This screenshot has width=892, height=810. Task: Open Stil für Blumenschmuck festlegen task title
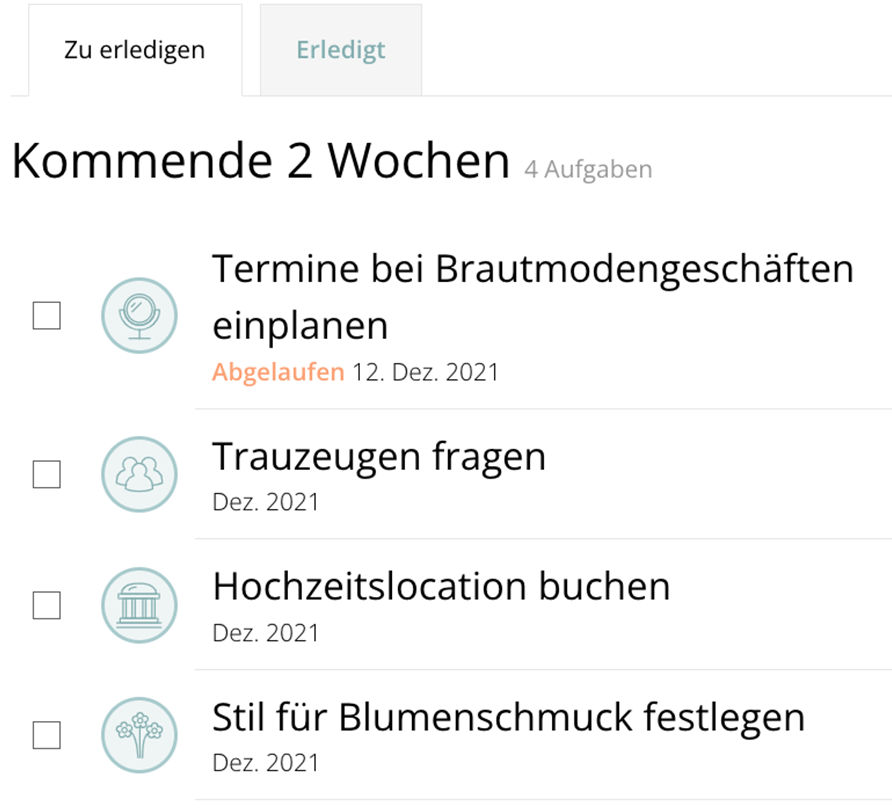point(508,718)
